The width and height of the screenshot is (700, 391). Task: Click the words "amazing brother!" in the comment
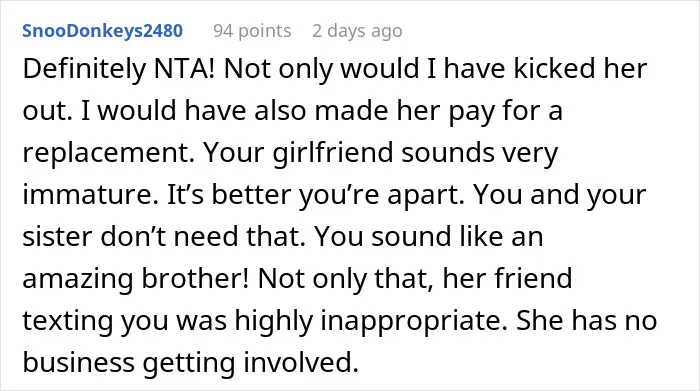pyautogui.click(x=135, y=278)
